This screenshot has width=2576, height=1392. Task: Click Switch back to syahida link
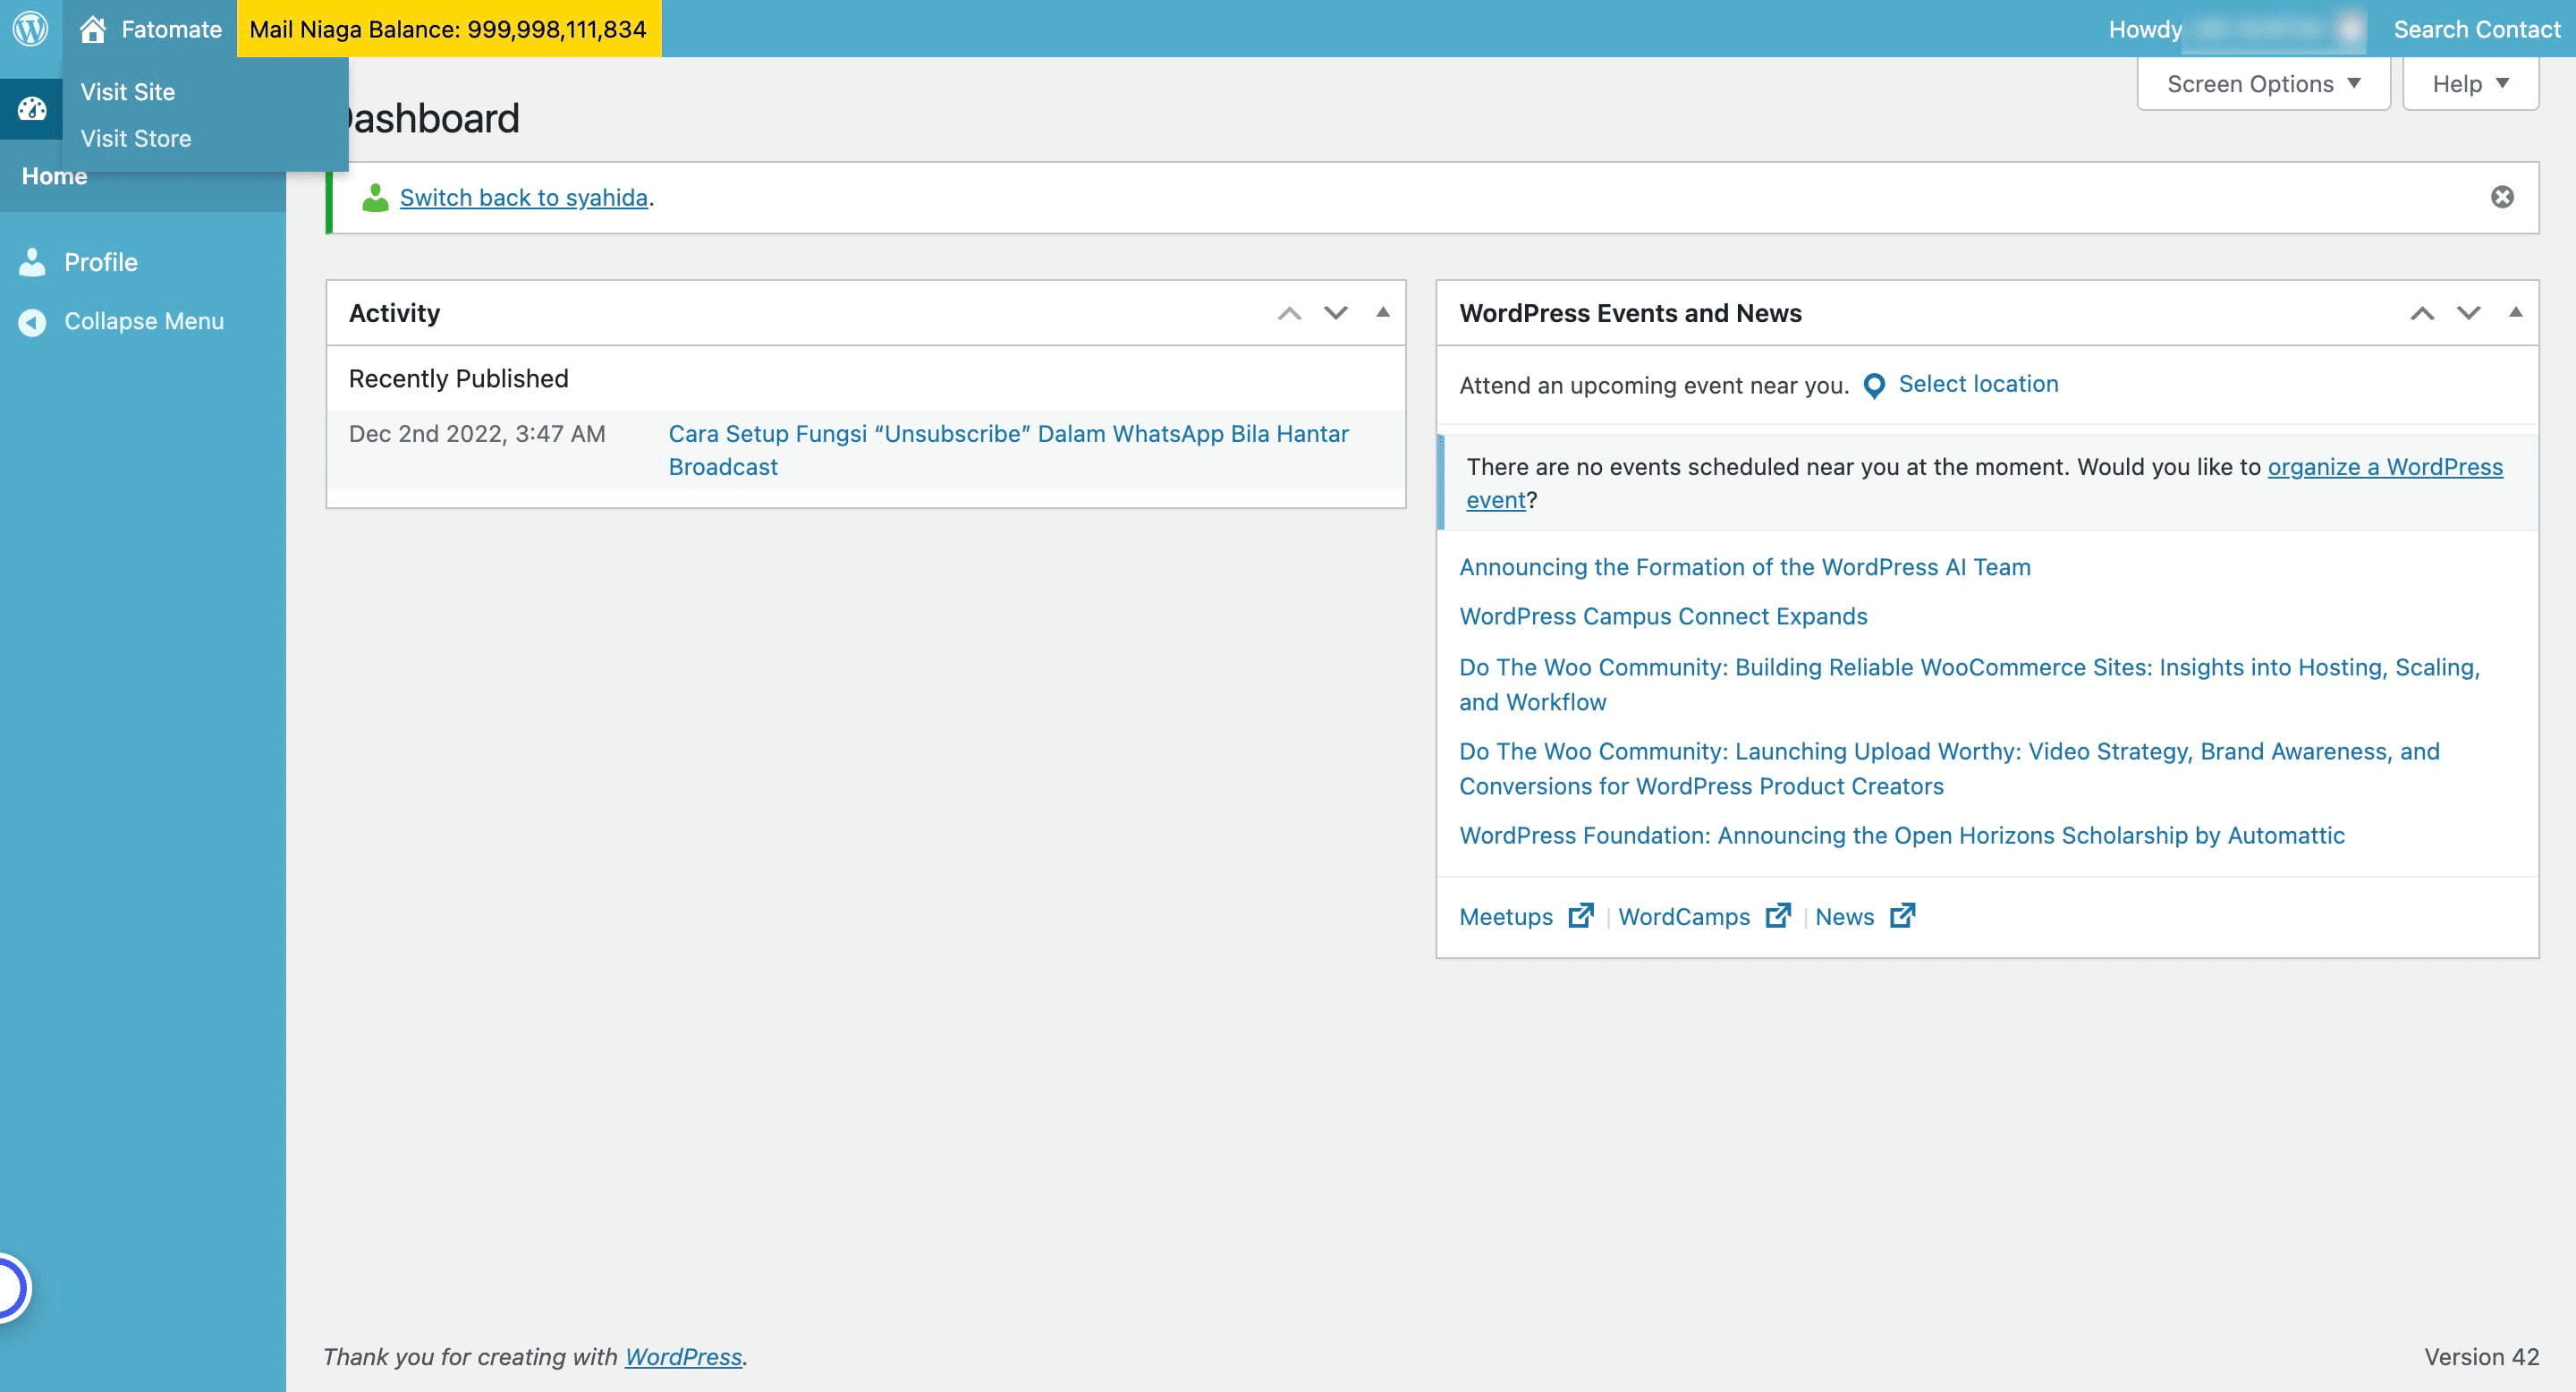click(x=523, y=197)
